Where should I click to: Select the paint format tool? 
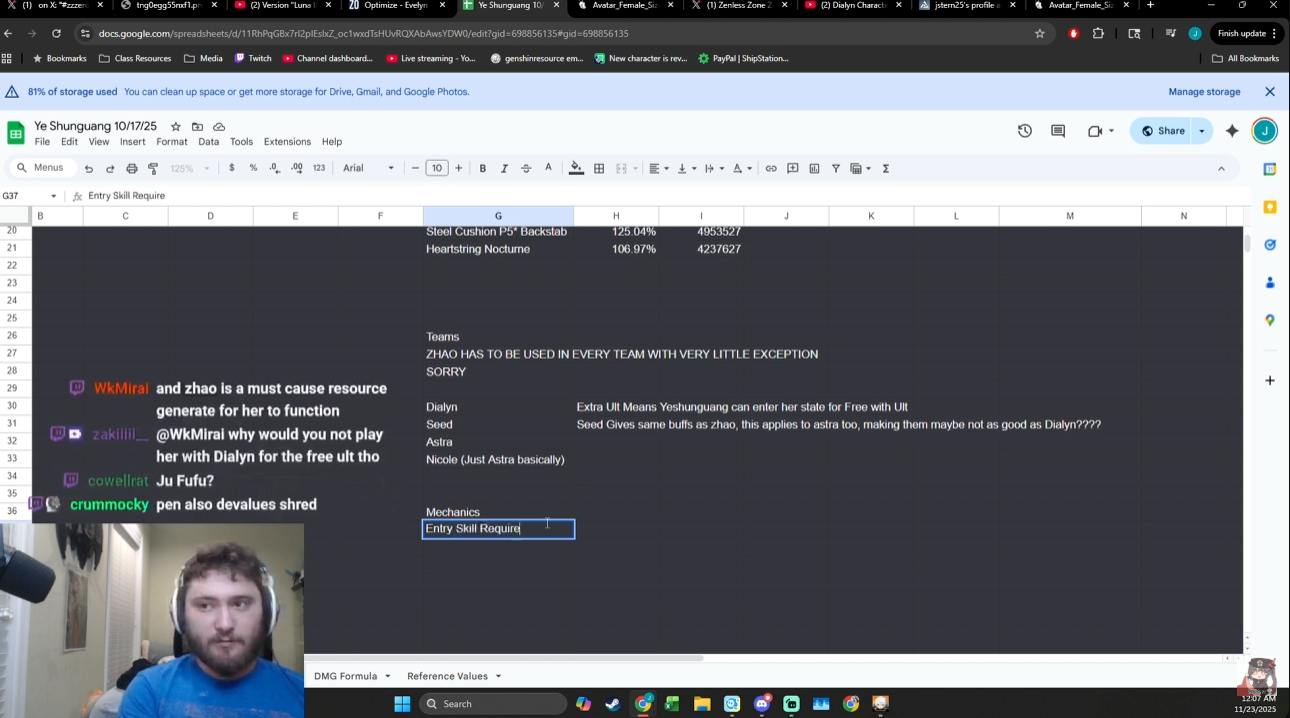153,168
